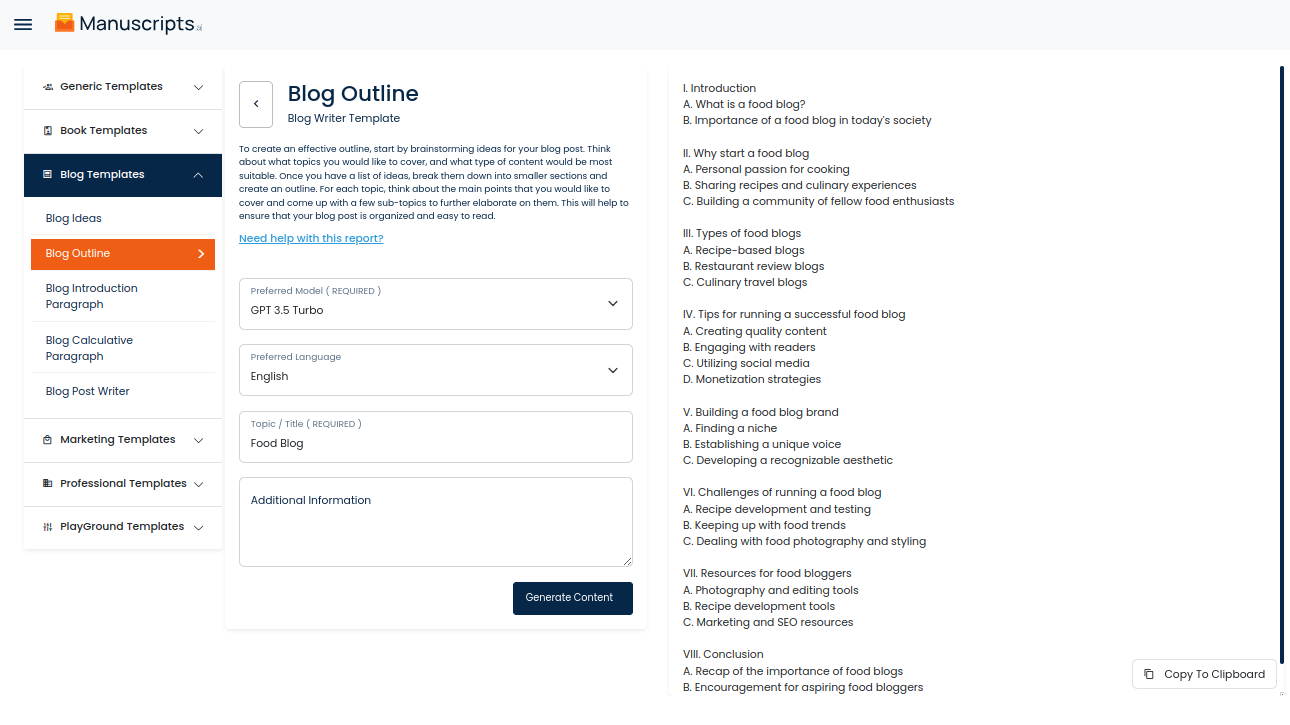Click the copy icon beside Copy To Clipboard

click(1149, 674)
